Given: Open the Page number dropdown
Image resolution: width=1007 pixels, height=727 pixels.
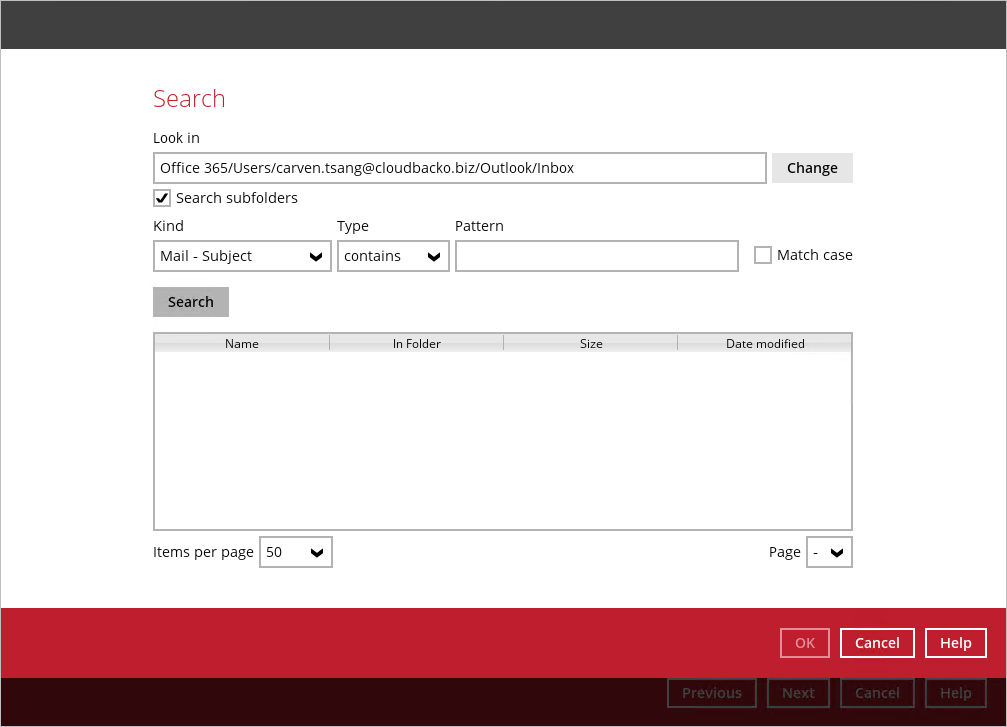Looking at the screenshot, I should pos(829,552).
